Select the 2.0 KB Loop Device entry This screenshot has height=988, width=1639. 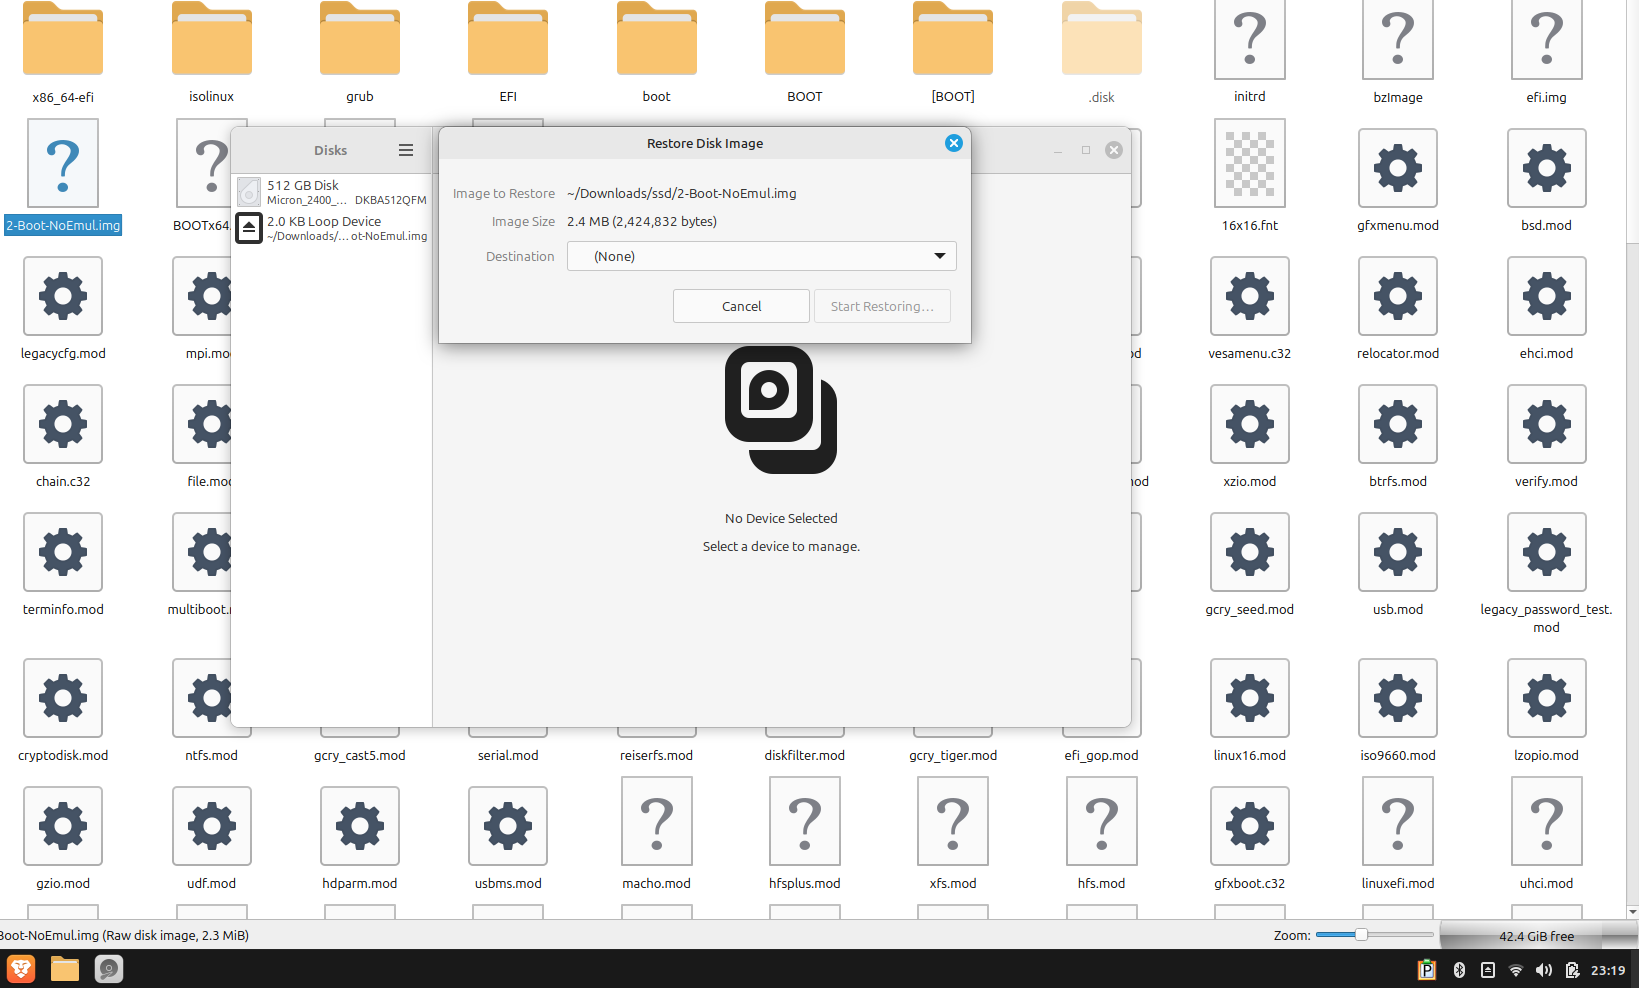point(340,228)
